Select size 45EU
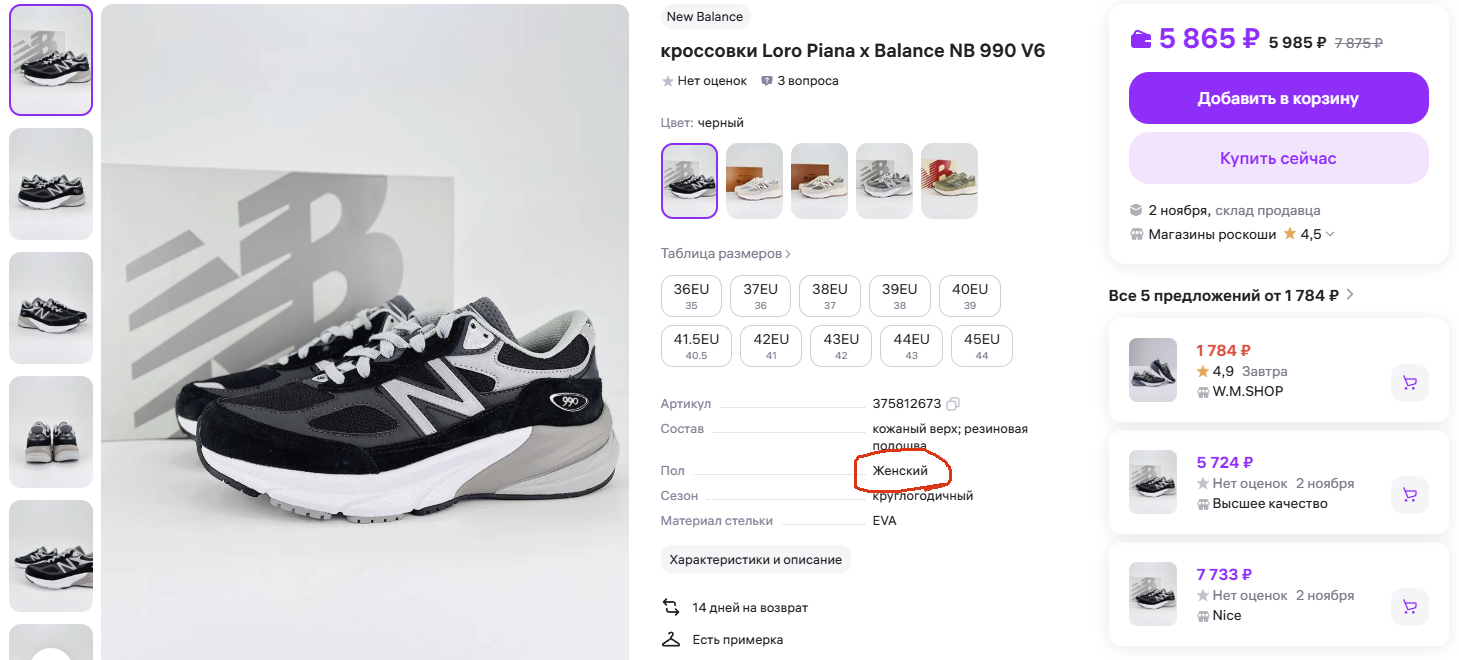The width and height of the screenshot is (1459, 660). pyautogui.click(x=981, y=346)
